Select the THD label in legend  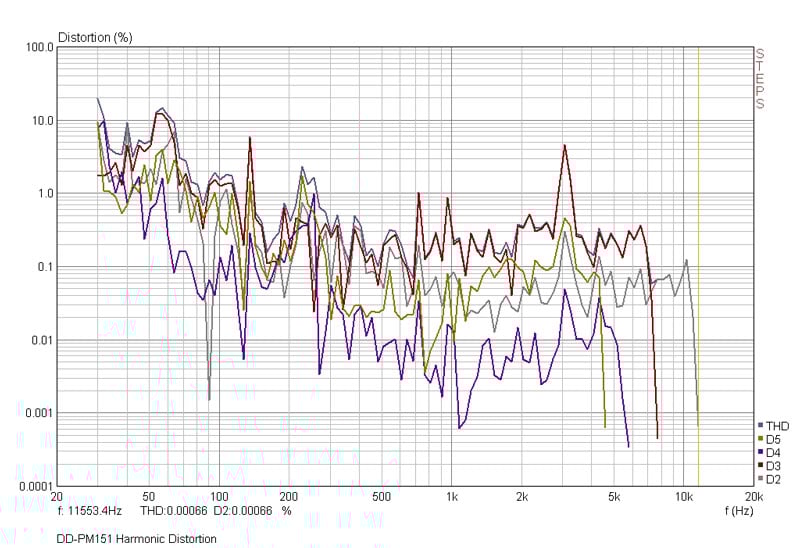(777, 426)
